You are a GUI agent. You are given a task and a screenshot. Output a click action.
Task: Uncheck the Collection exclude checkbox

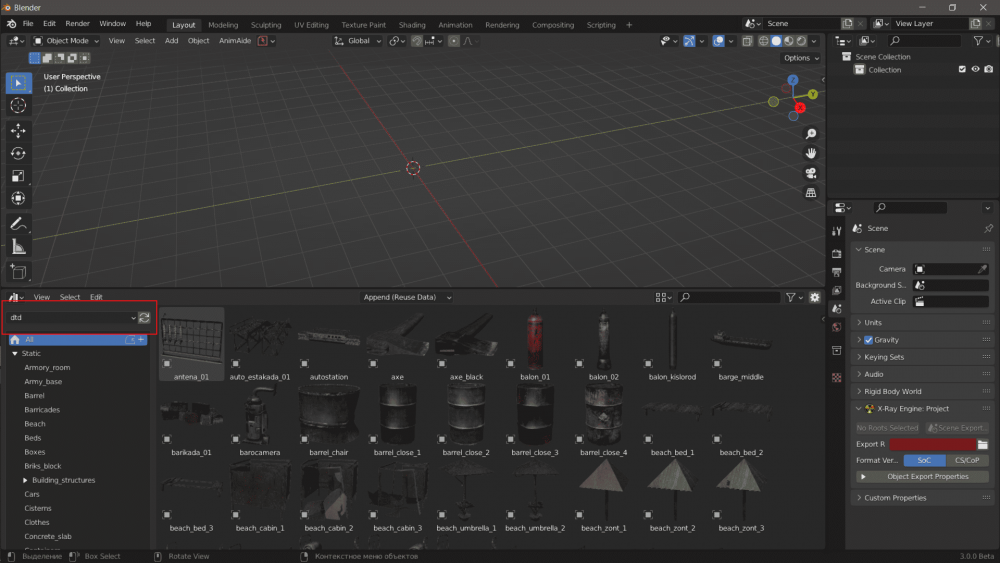[962, 70]
